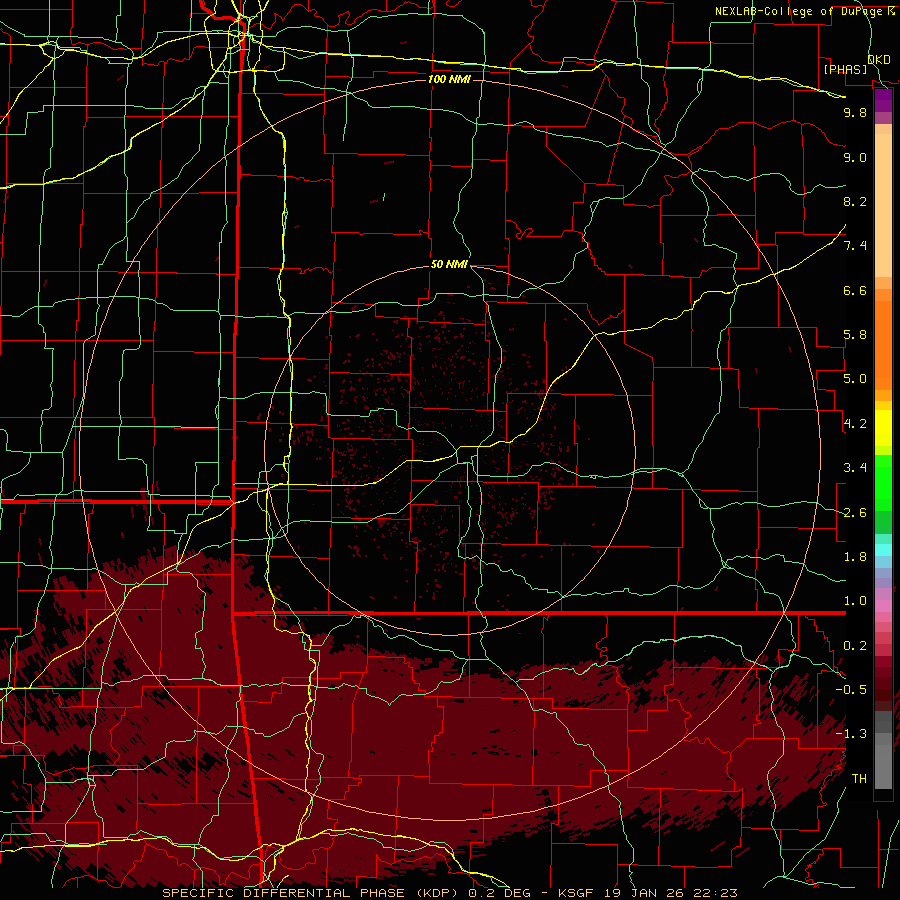Click the 6.6 value on the color scale
Viewport: 900px width, 900px height.
(x=855, y=290)
